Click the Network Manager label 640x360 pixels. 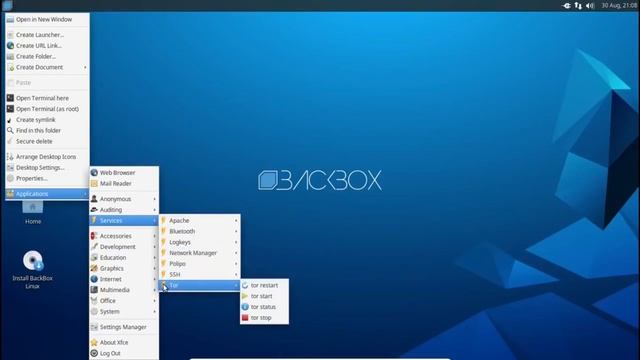(x=193, y=253)
